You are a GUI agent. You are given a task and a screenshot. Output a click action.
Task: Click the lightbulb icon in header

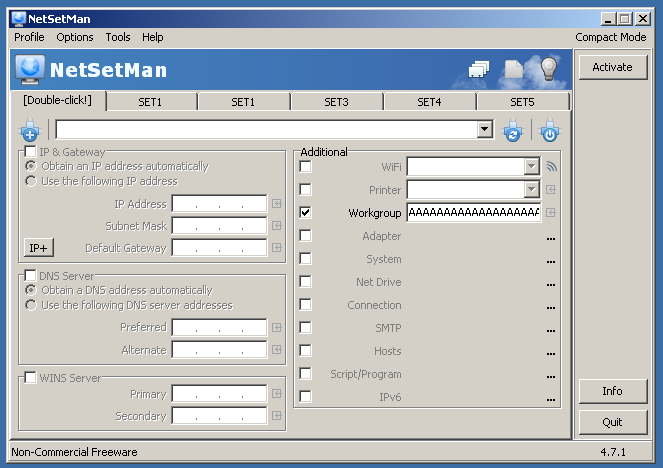(x=548, y=69)
